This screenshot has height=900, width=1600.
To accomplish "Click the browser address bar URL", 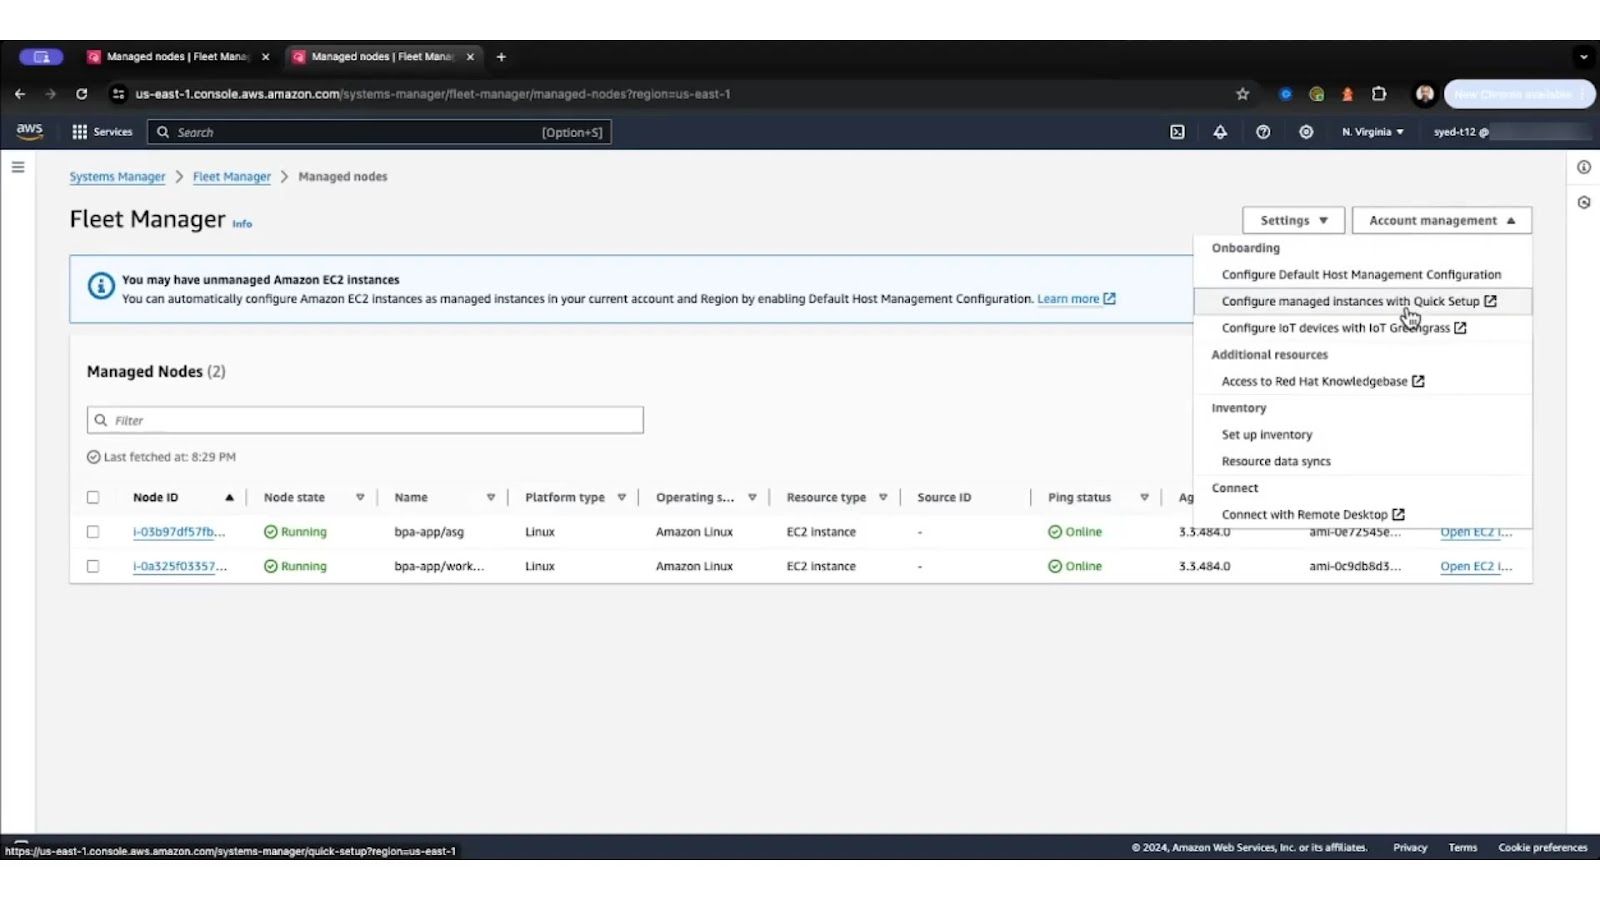I will [x=432, y=94].
